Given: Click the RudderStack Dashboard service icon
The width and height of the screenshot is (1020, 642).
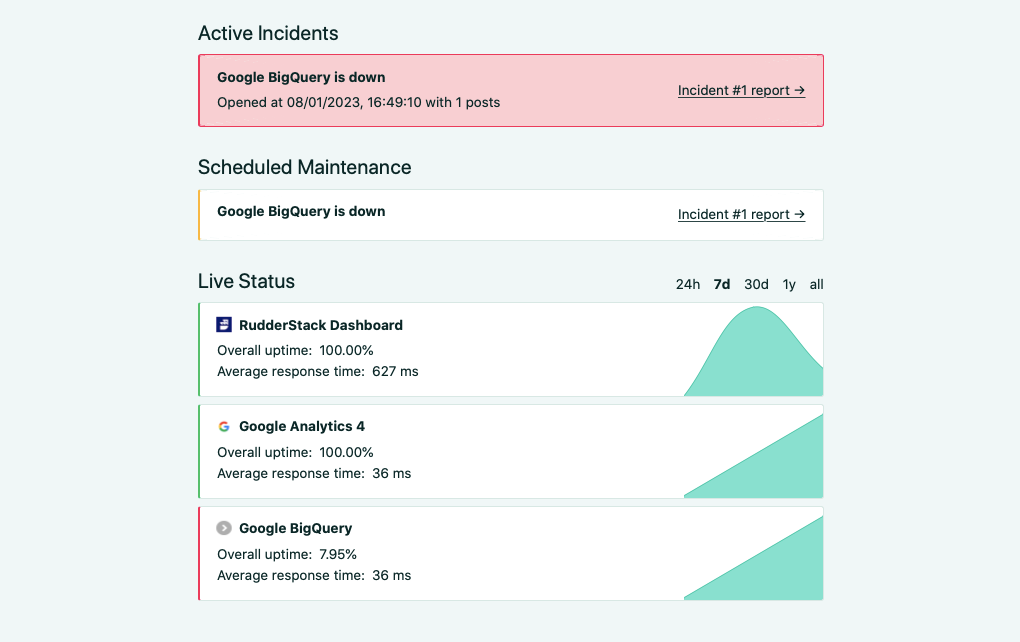Looking at the screenshot, I should click(x=223, y=324).
